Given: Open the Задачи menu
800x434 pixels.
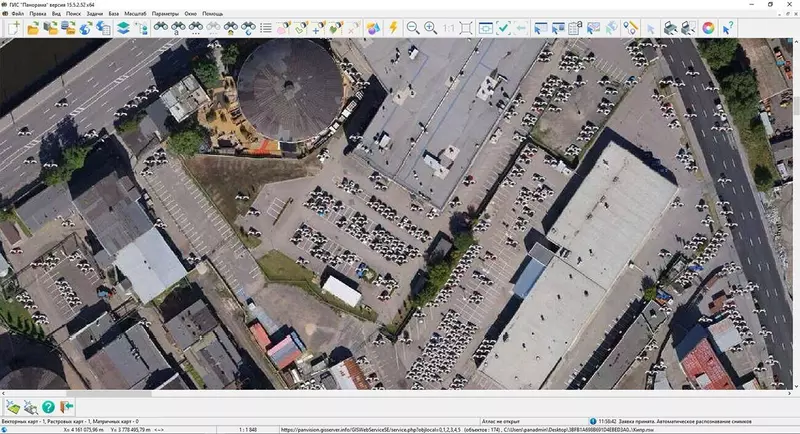Looking at the screenshot, I should click(x=93, y=15).
